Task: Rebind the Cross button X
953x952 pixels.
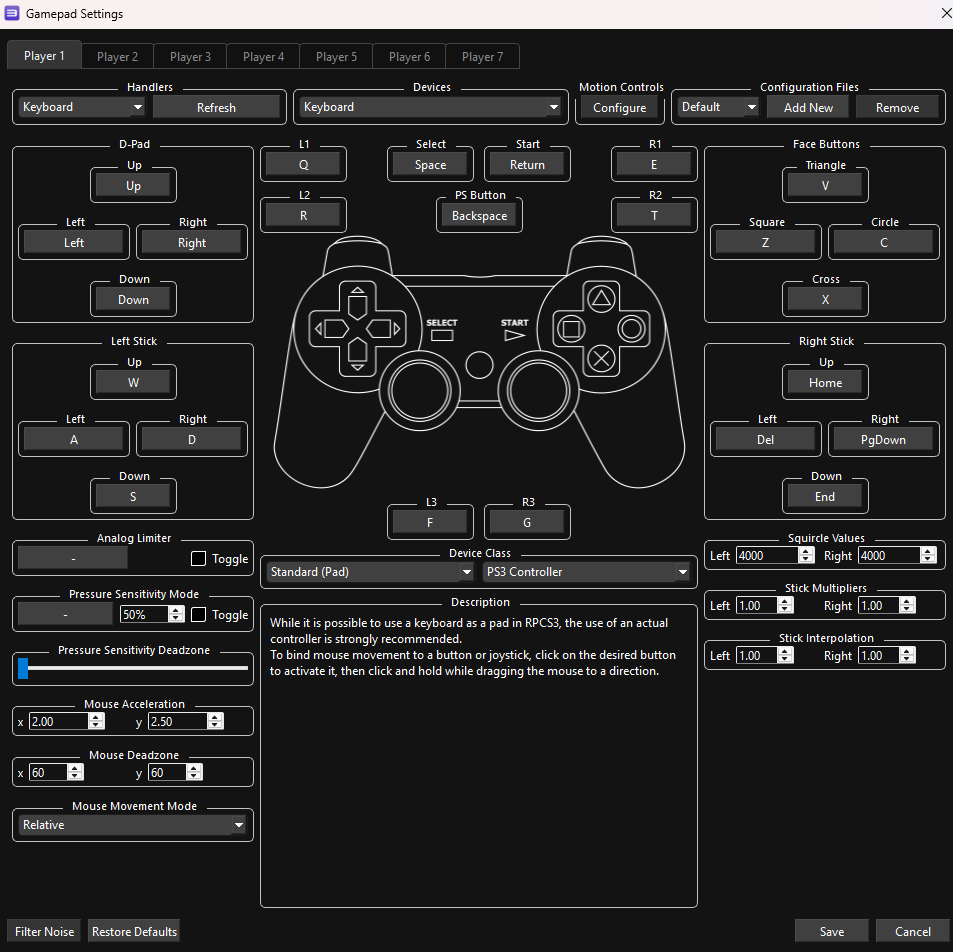Action: click(x=825, y=300)
